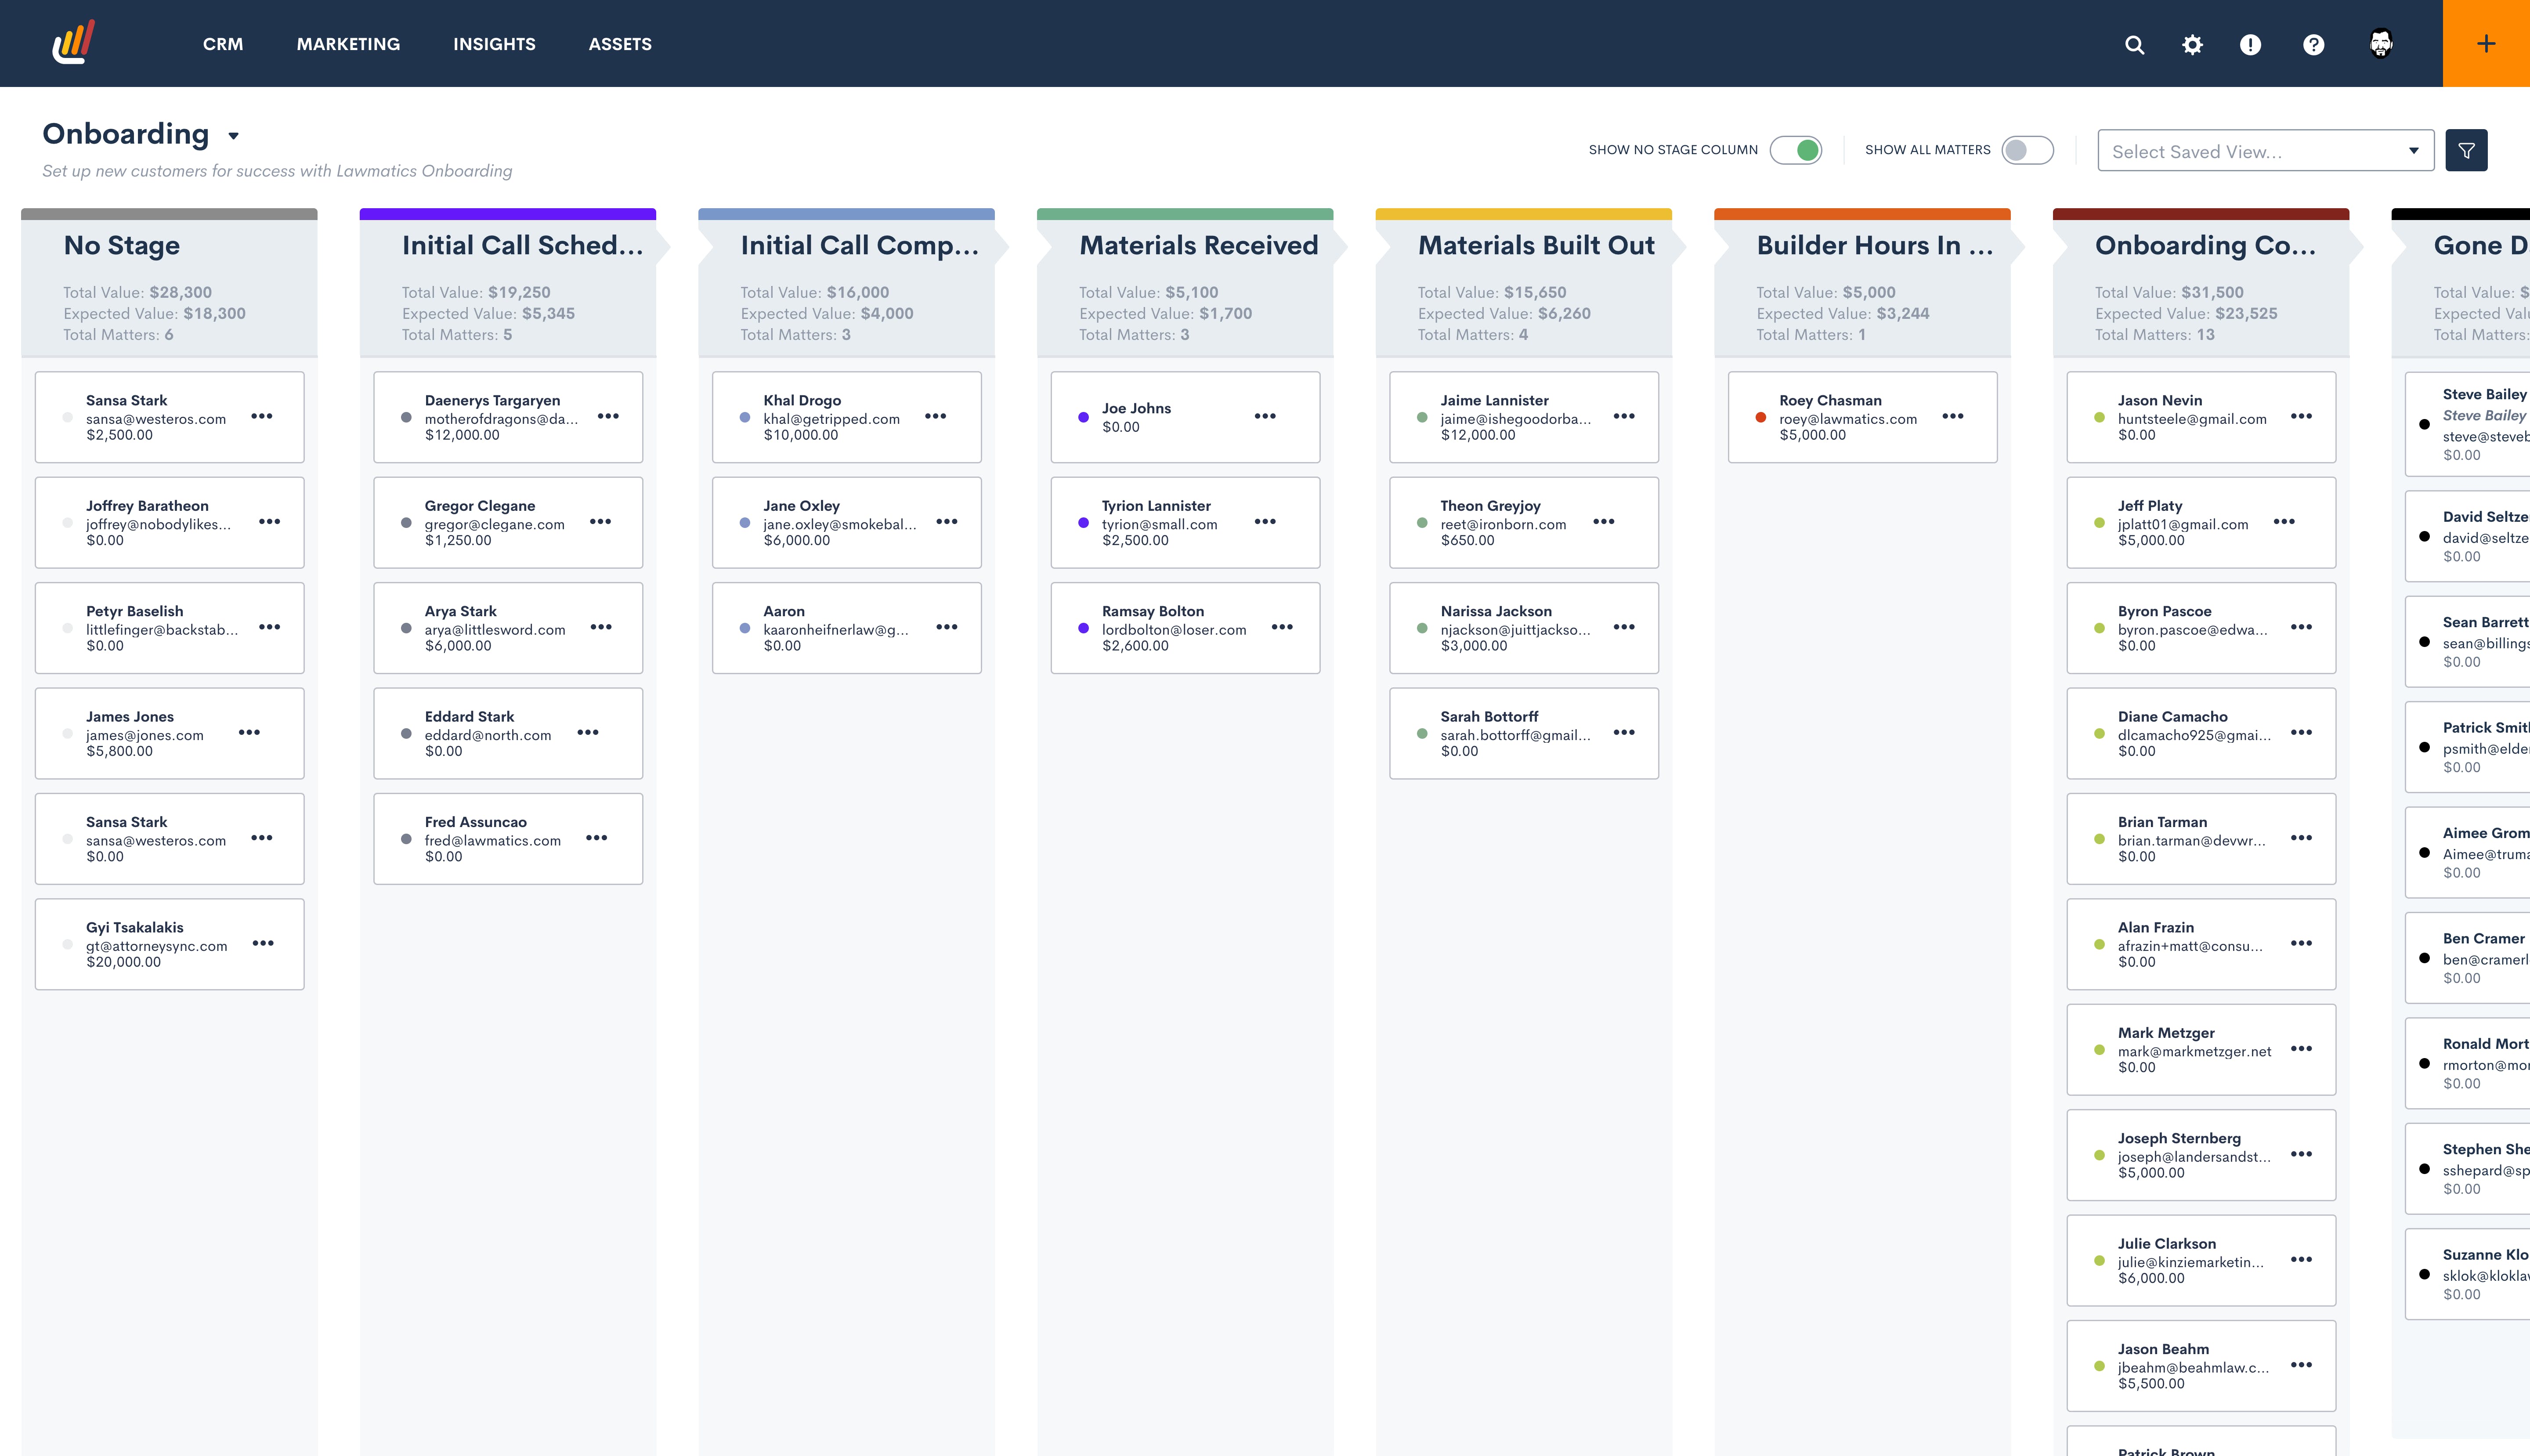Toggle Show No Stage Column switch
This screenshot has height=1456, width=2530.
[1796, 150]
